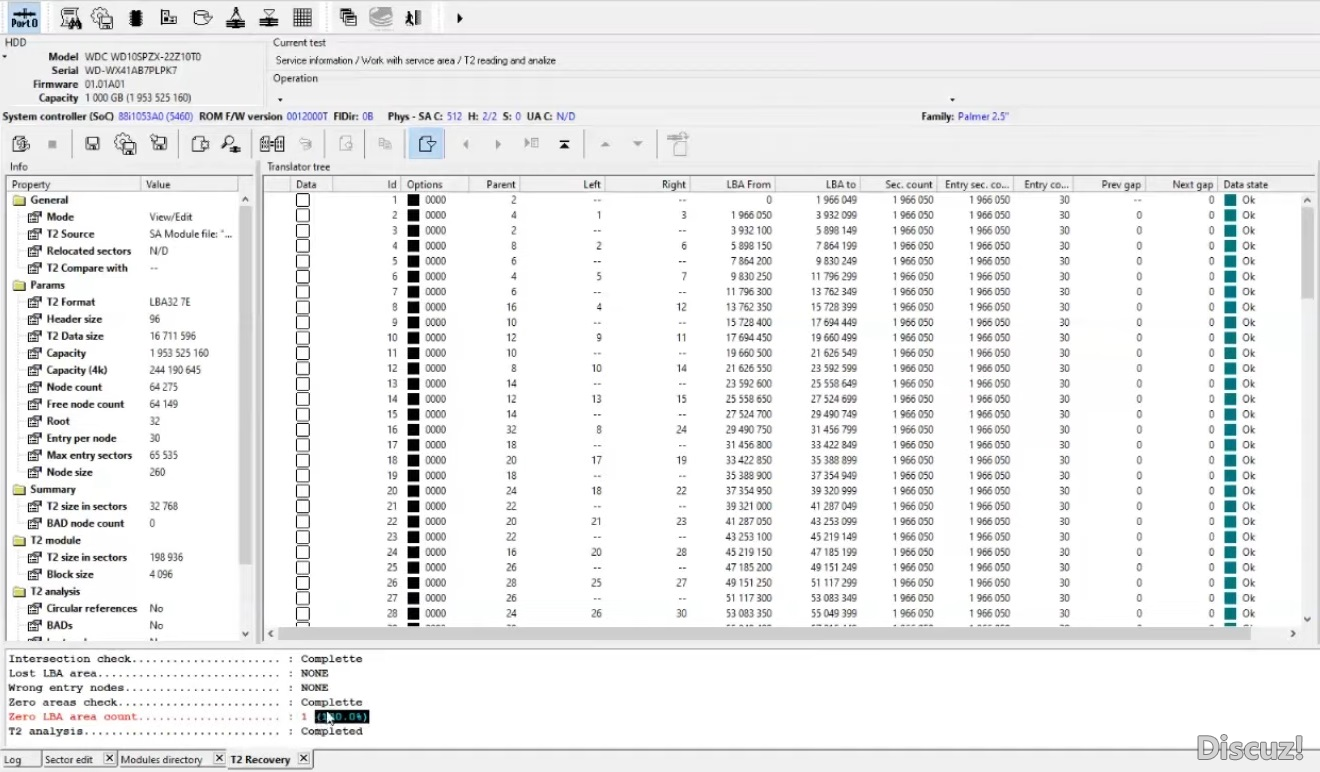Collapse the General property group
1320x772 pixels.
(19, 200)
